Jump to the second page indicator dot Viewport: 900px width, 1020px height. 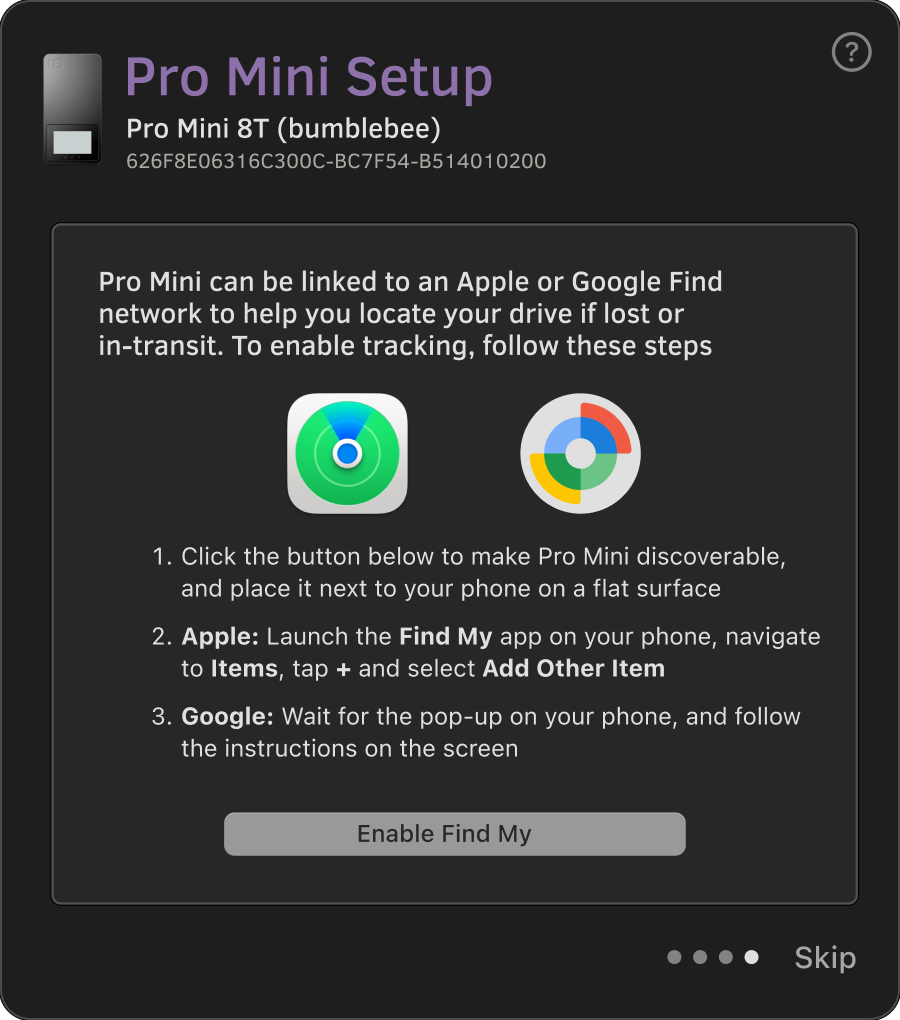click(700, 958)
